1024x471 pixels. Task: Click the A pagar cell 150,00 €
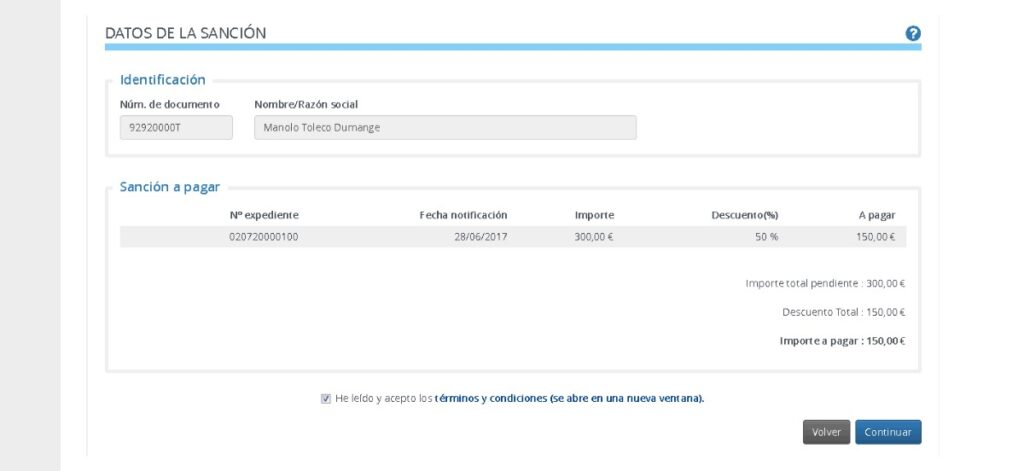pos(876,237)
